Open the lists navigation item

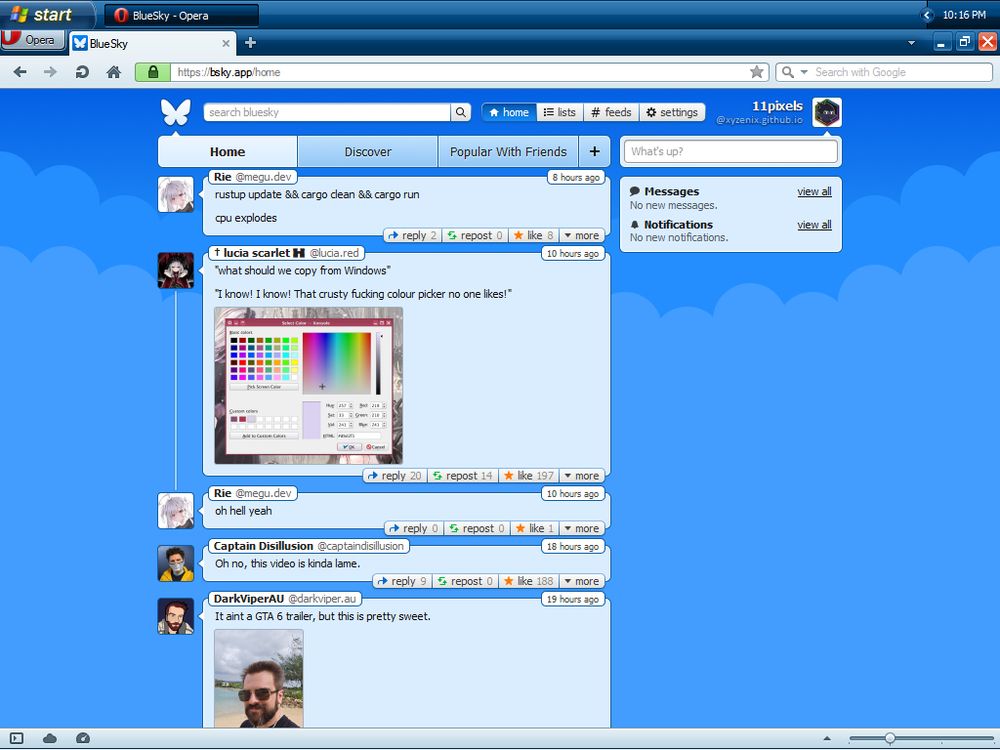pos(560,112)
